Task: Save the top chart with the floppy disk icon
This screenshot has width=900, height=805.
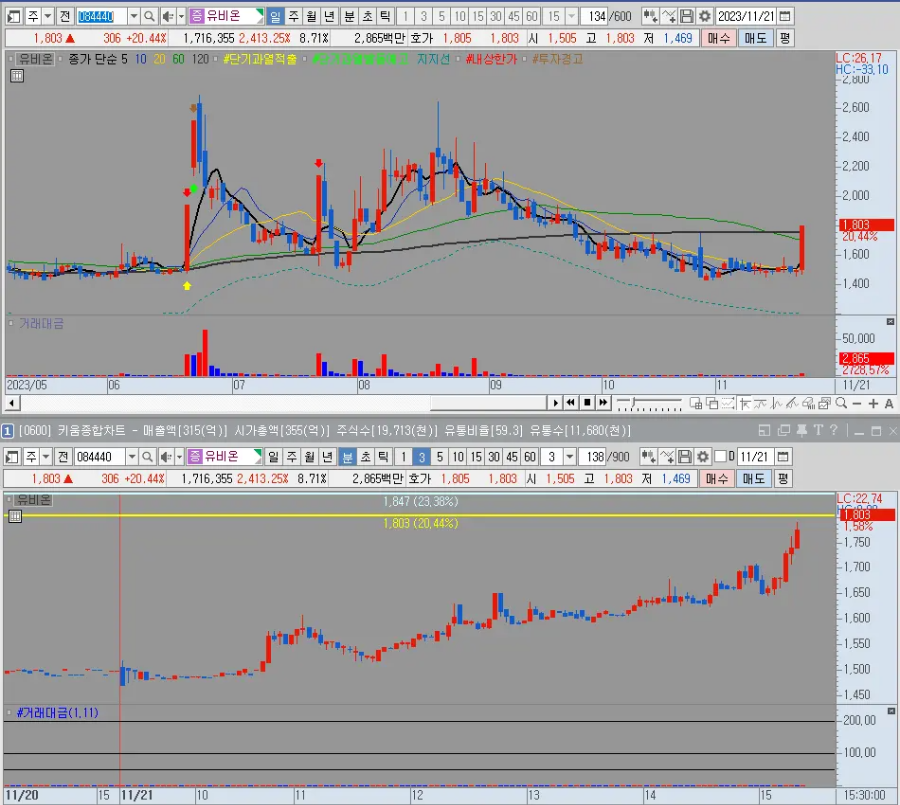Action: pyautogui.click(x=686, y=16)
